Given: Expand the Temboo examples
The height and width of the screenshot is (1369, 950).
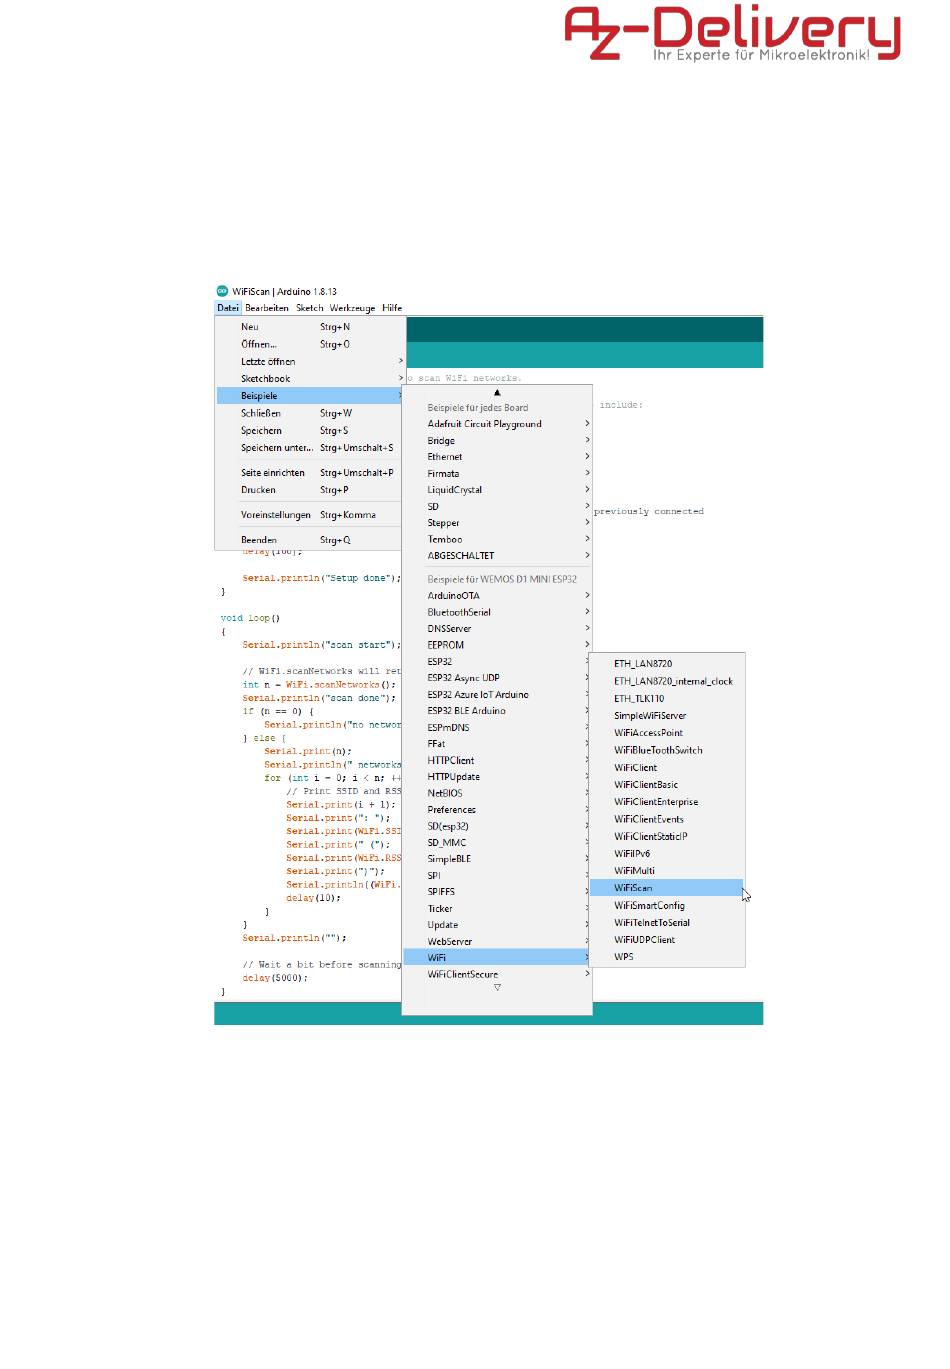Looking at the screenshot, I should (497, 539).
